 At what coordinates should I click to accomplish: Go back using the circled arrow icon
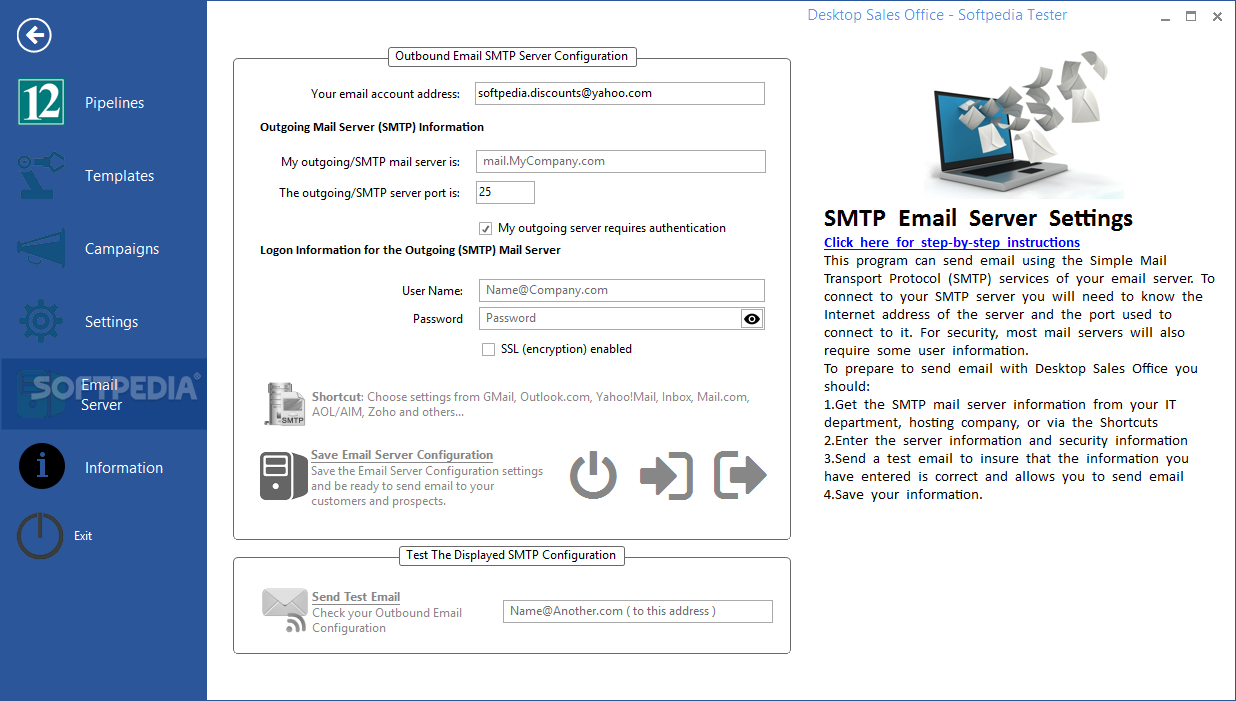tap(34, 36)
